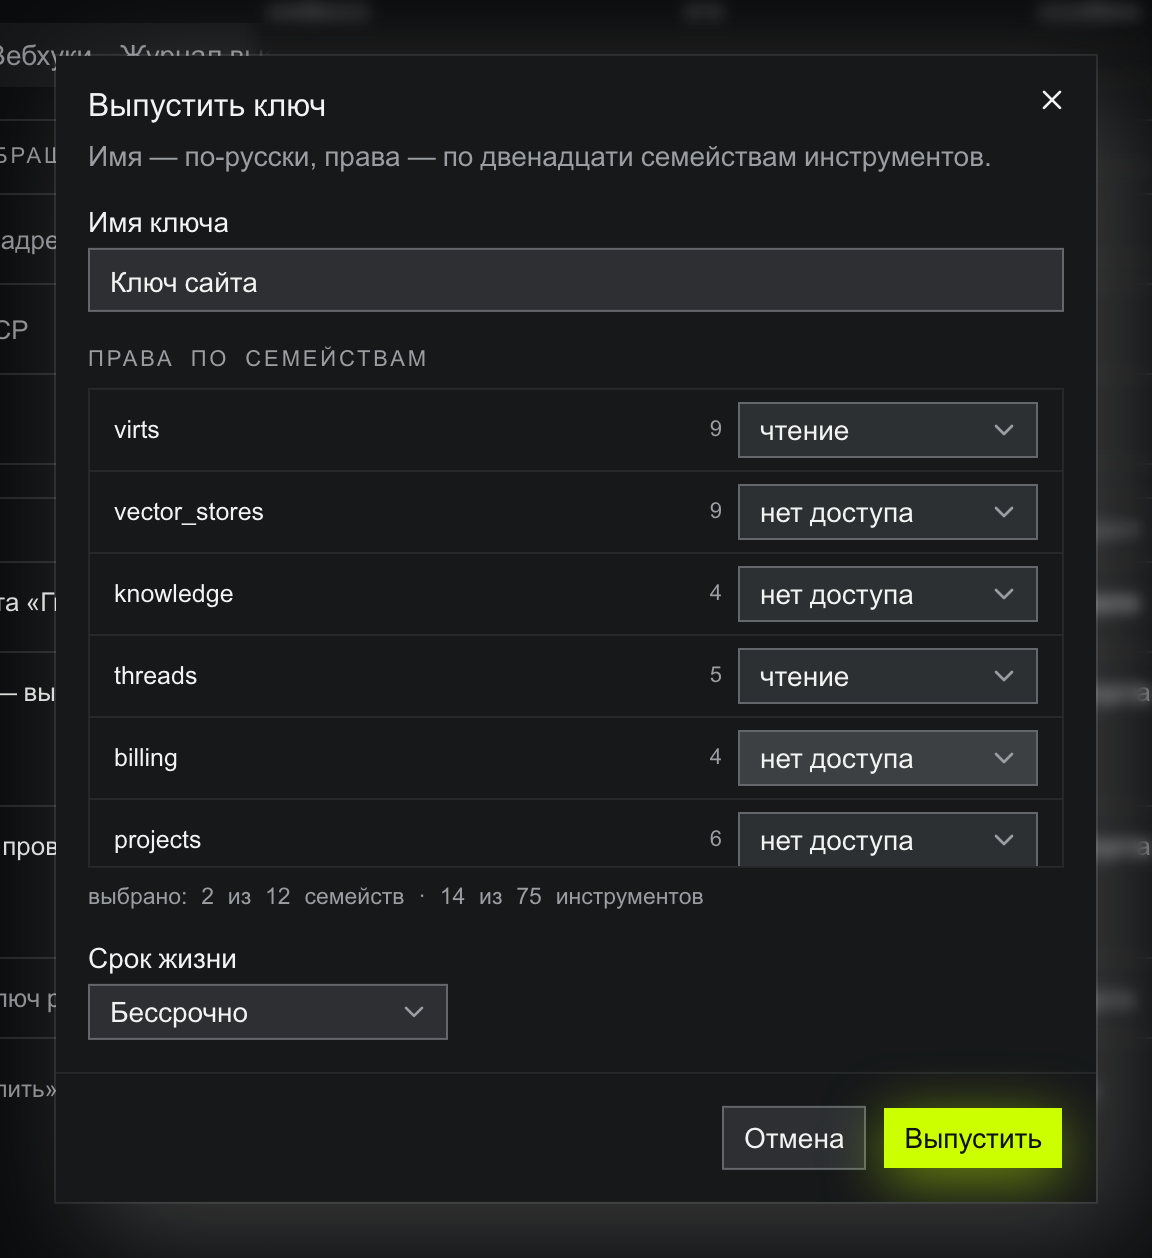Click the «Выпустить» button
1152x1258 pixels.
[x=973, y=1138]
